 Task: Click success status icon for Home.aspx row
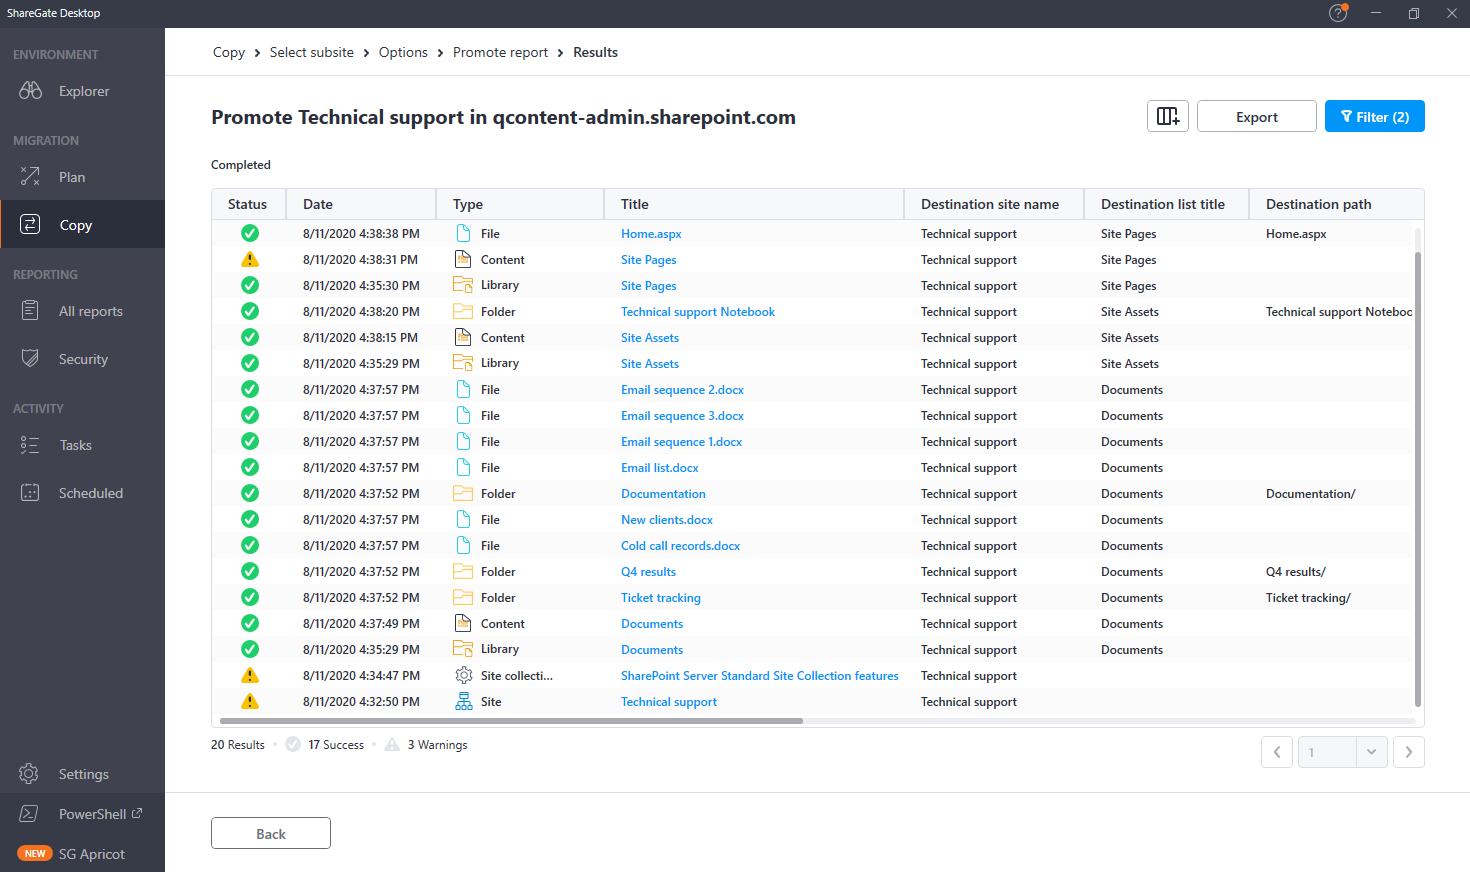coord(250,233)
